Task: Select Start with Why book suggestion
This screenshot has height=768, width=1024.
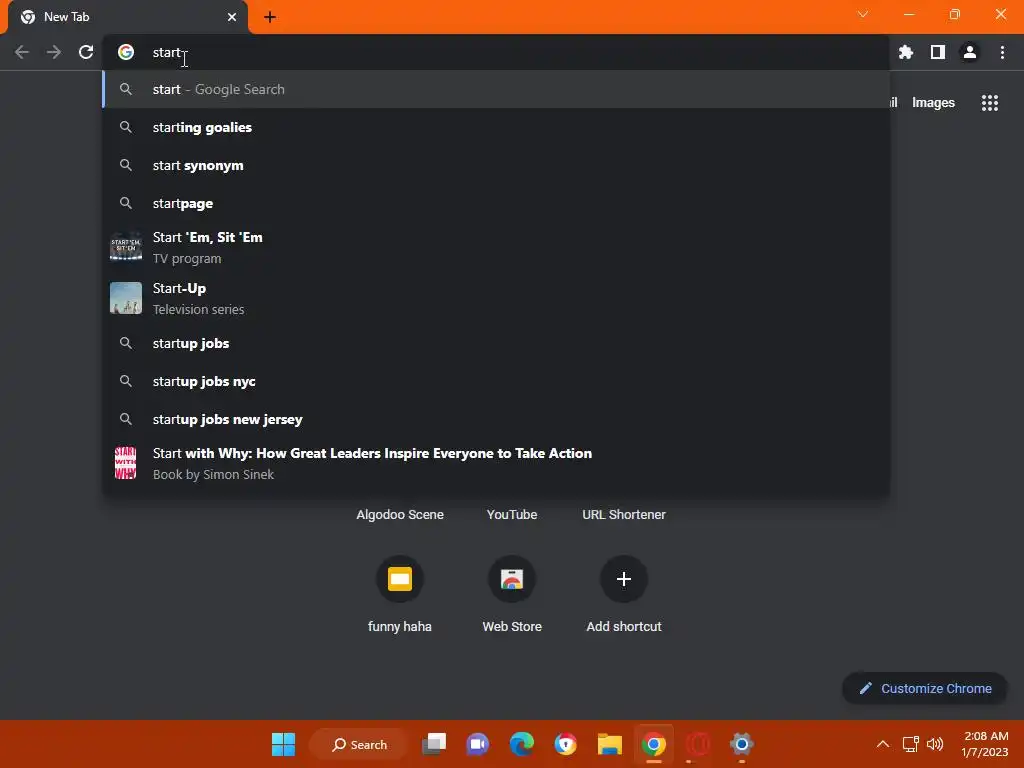Action: point(496,463)
